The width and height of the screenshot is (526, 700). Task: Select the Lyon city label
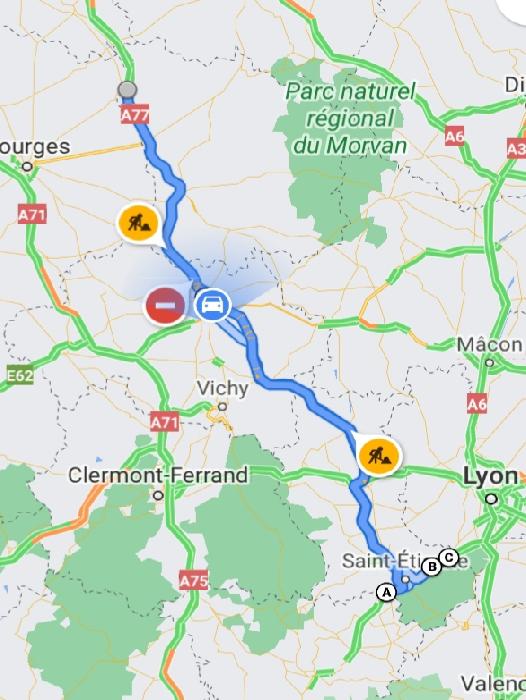point(491,477)
